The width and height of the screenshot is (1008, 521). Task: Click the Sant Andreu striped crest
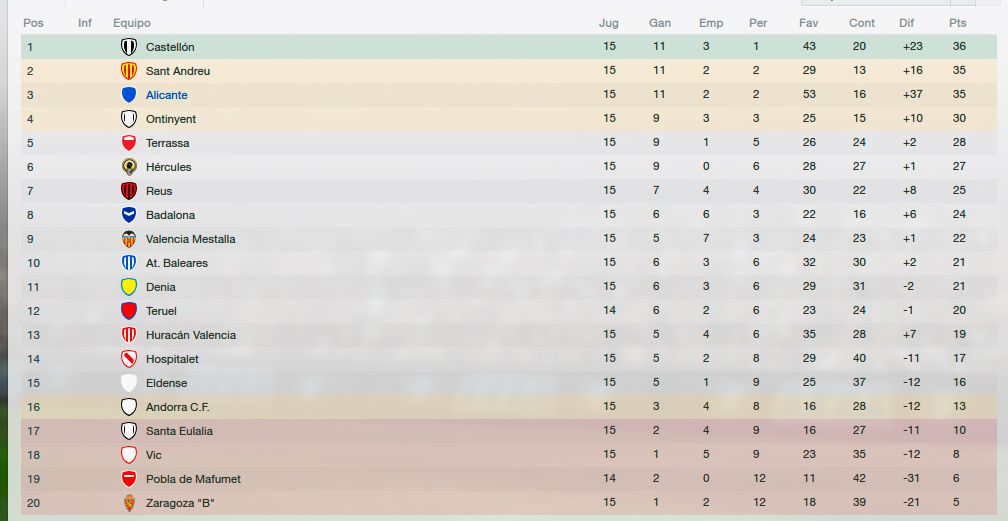pyautogui.click(x=129, y=71)
